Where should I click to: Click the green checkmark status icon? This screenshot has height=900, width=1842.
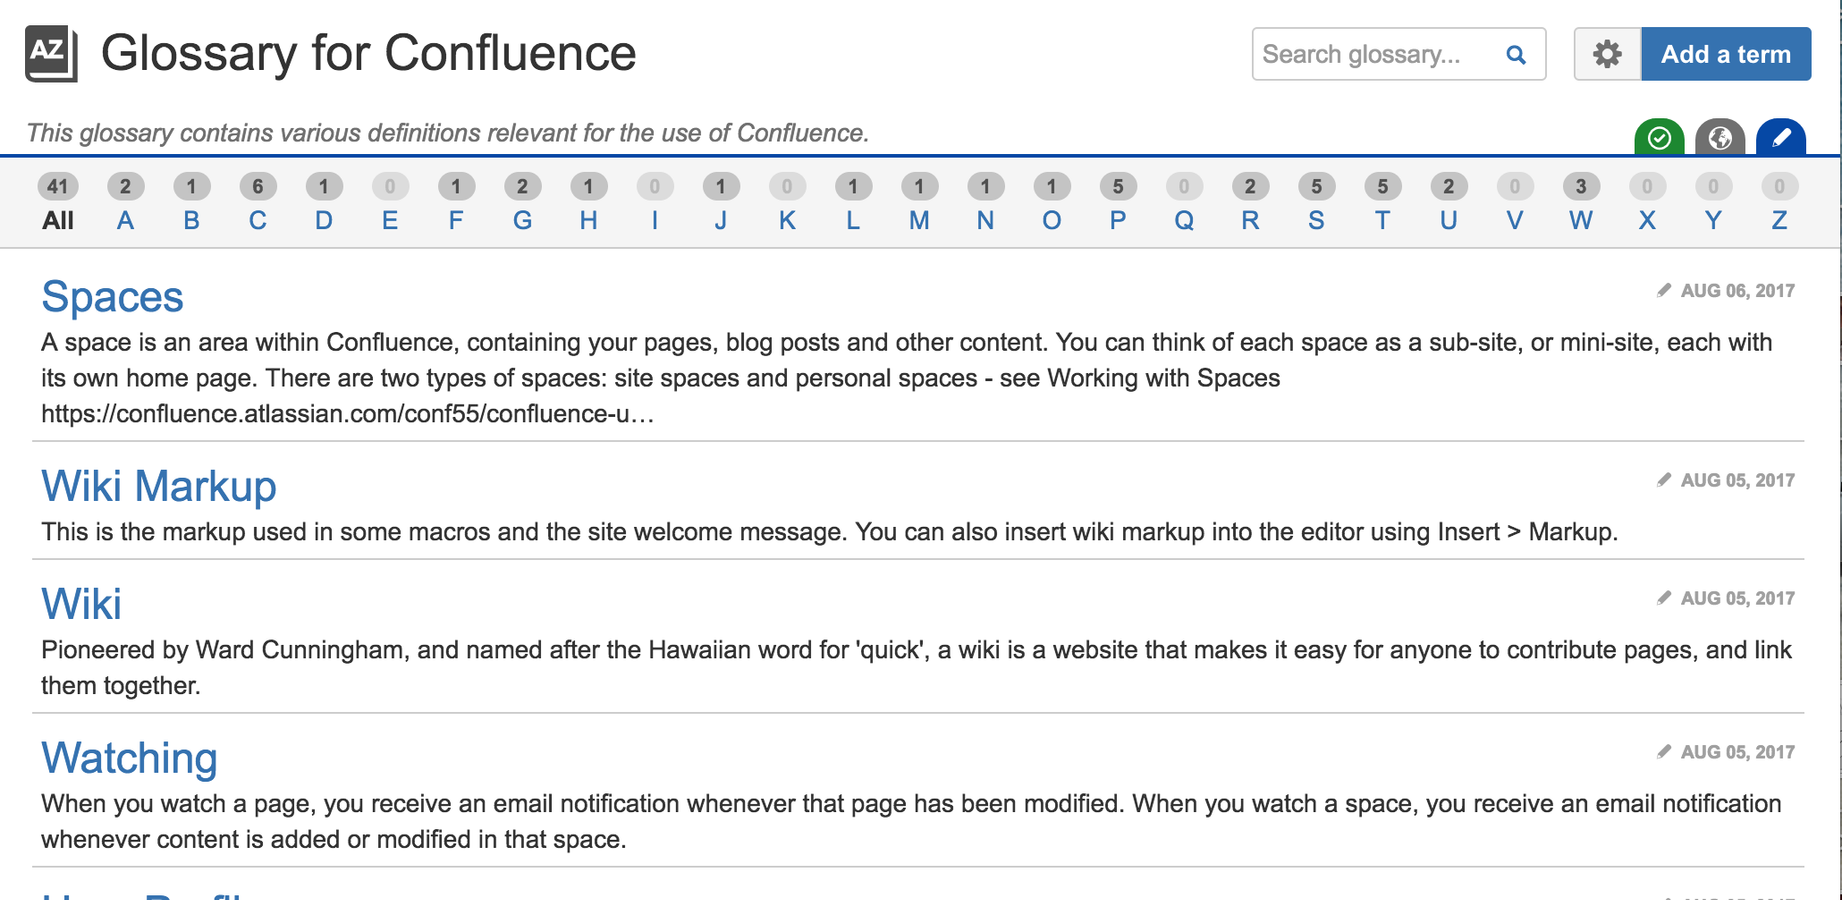(1659, 137)
